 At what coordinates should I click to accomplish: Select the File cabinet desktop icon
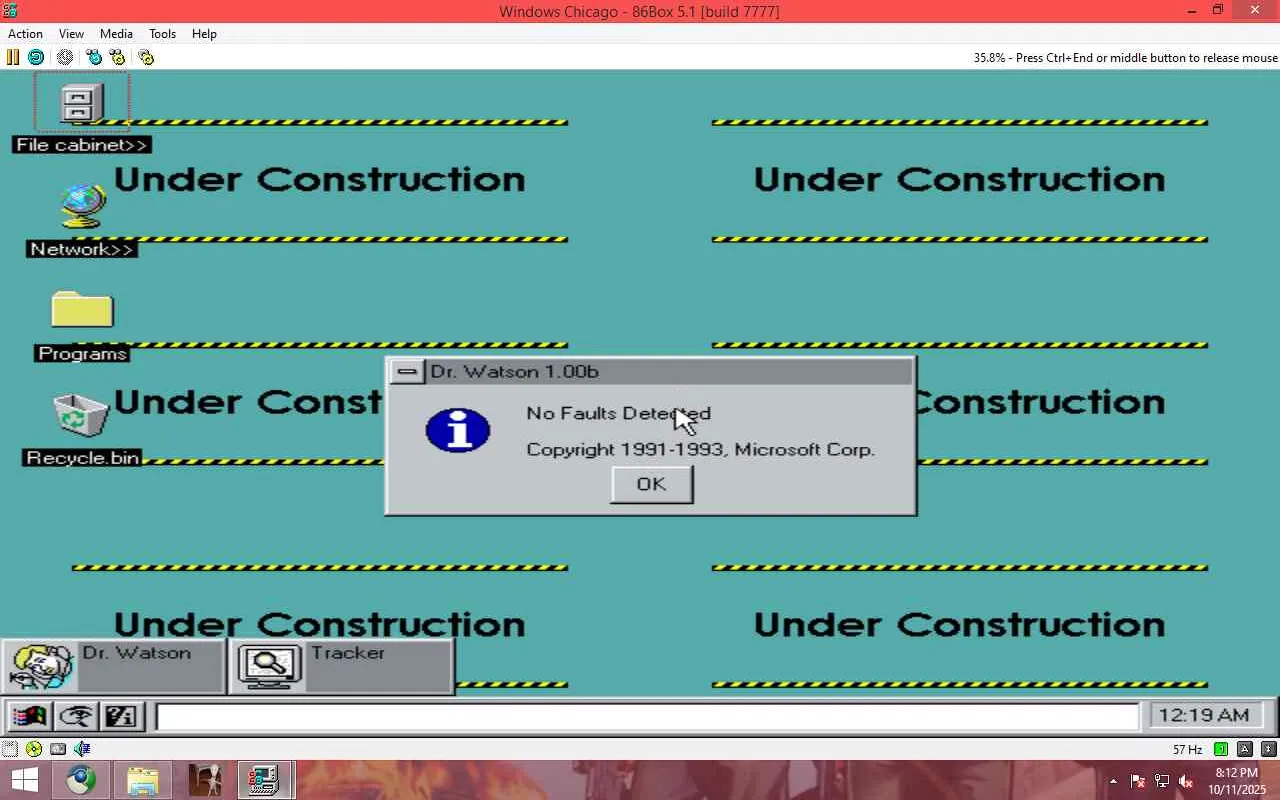point(82,114)
